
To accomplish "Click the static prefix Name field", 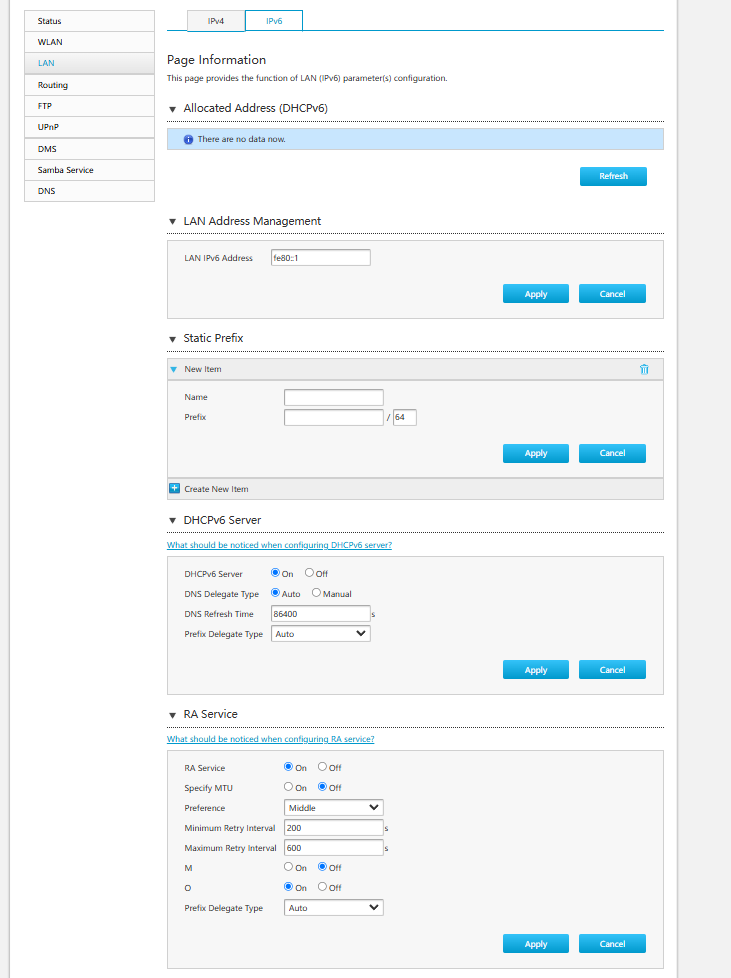I will coord(333,397).
